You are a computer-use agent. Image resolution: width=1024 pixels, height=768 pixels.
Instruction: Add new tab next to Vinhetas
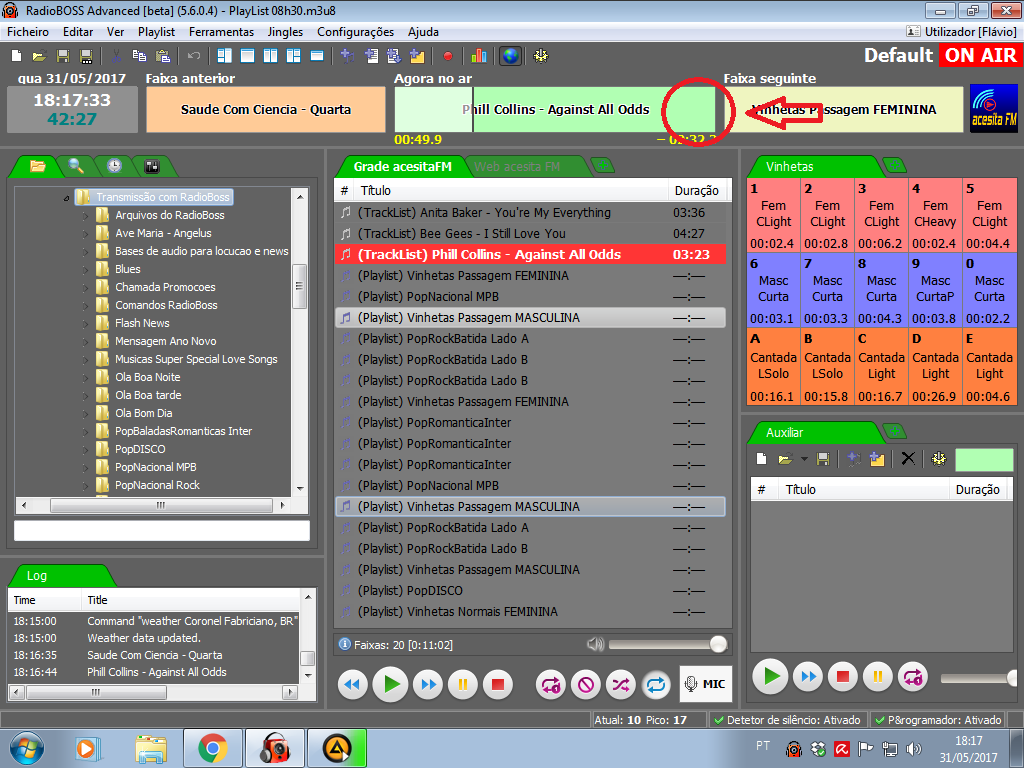pyautogui.click(x=895, y=165)
